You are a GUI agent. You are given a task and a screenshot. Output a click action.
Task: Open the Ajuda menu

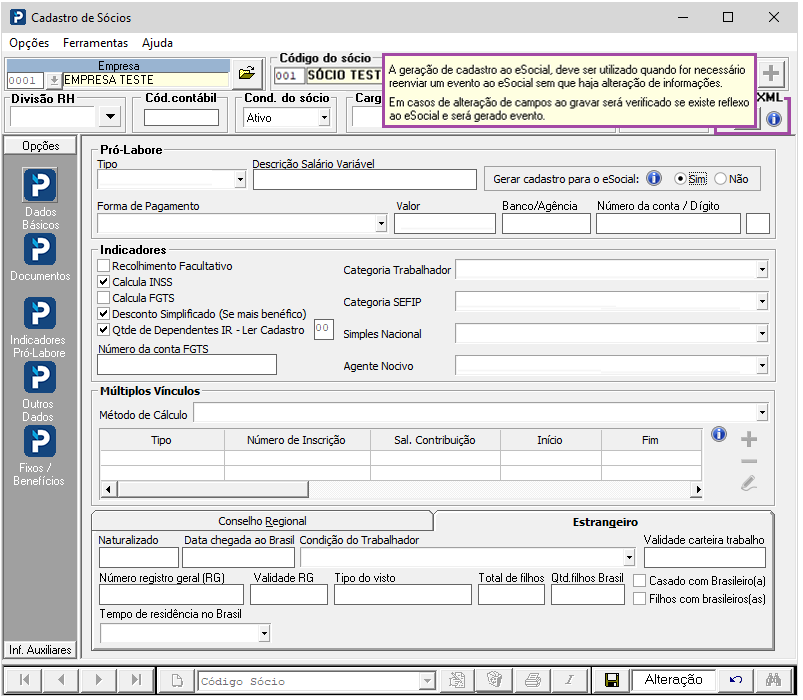(x=157, y=43)
